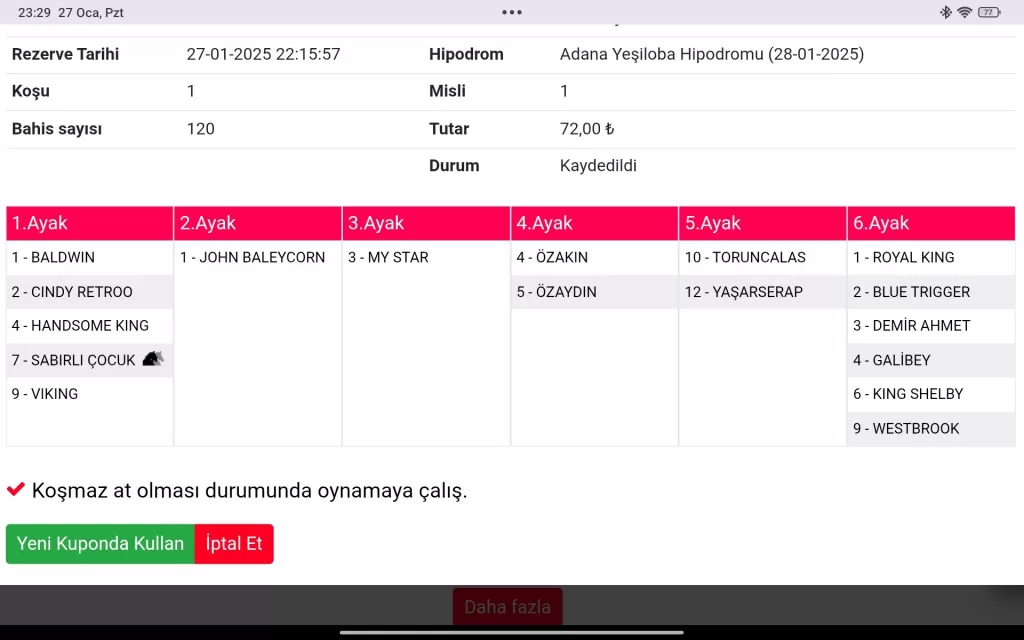
Task: Tap the Adana Yeşiloba Hipodromu value
Action: pos(711,54)
